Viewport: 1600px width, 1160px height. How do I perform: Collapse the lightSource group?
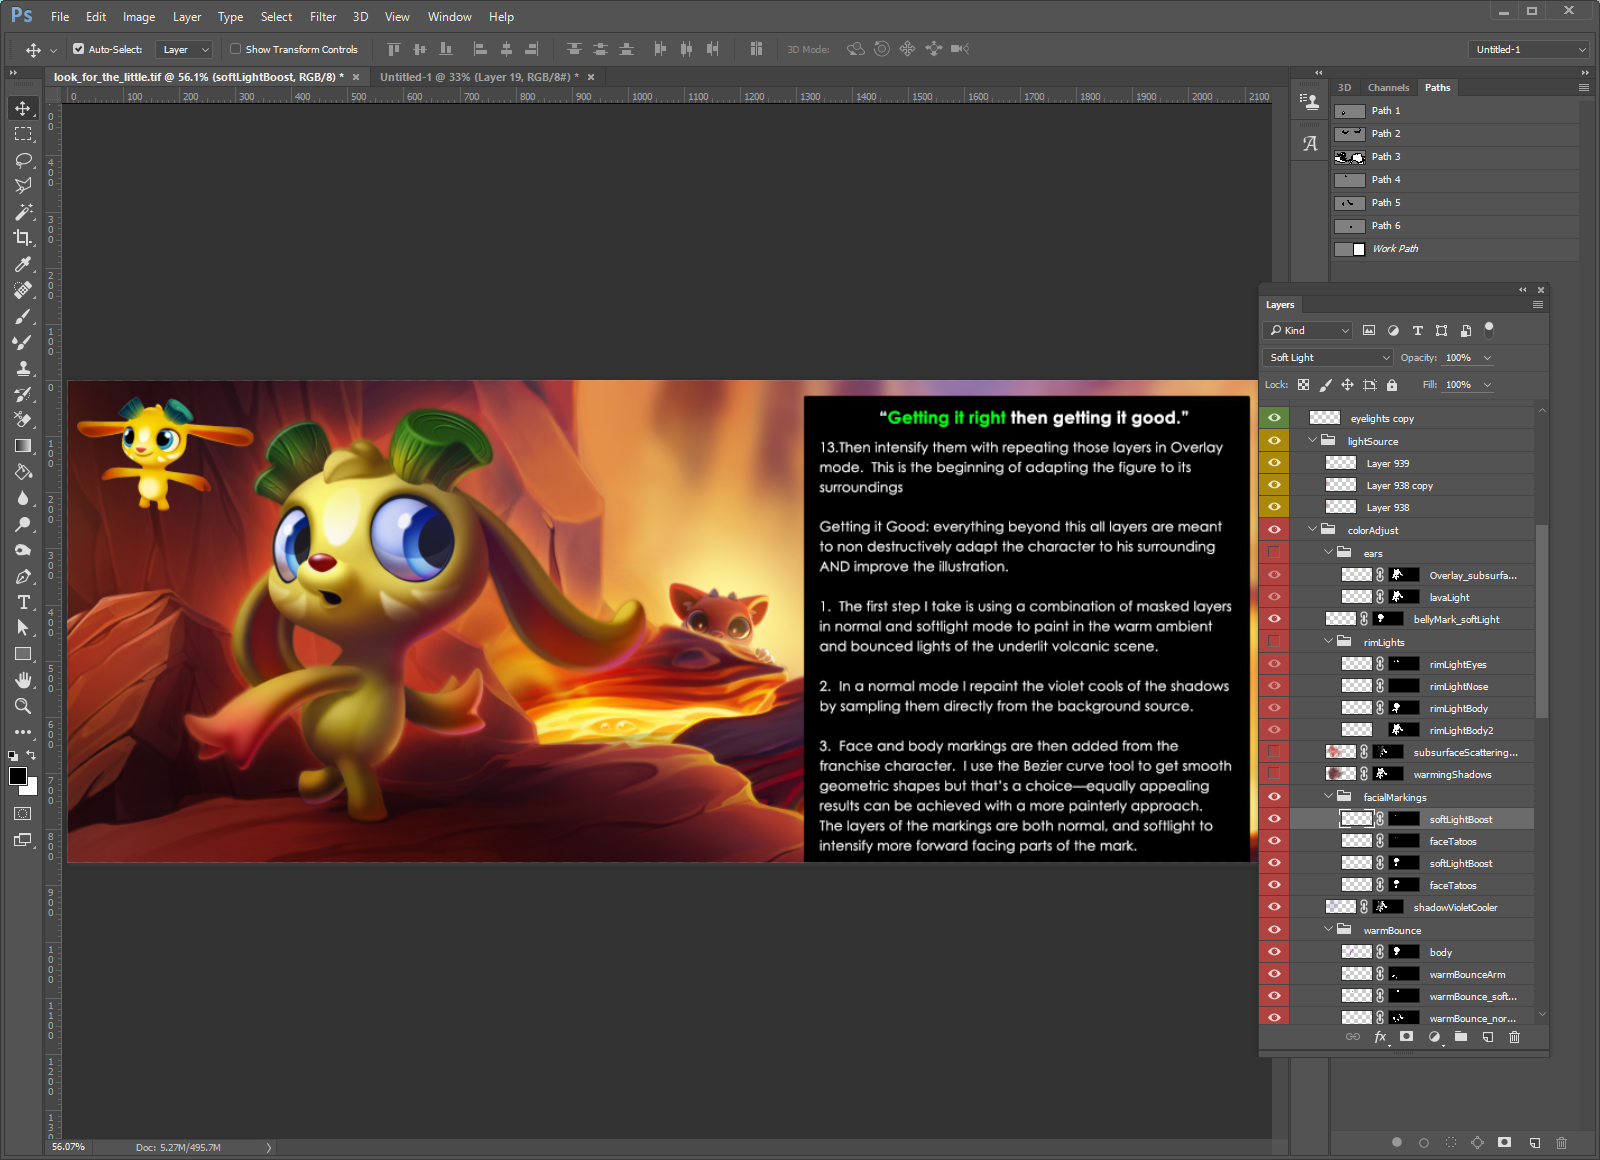(1312, 441)
